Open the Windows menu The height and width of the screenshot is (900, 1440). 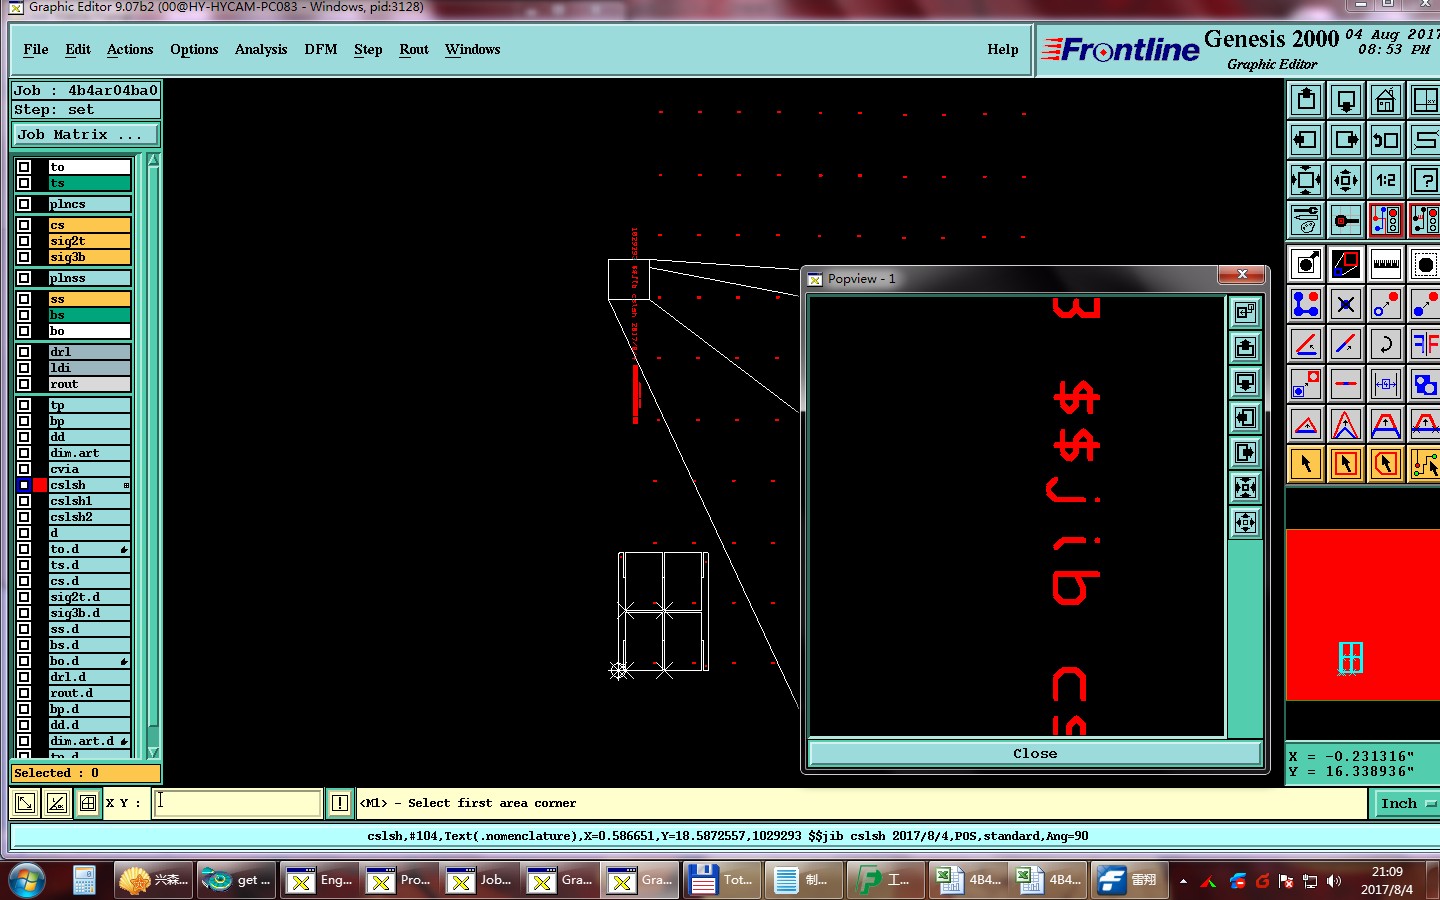[x=473, y=49]
